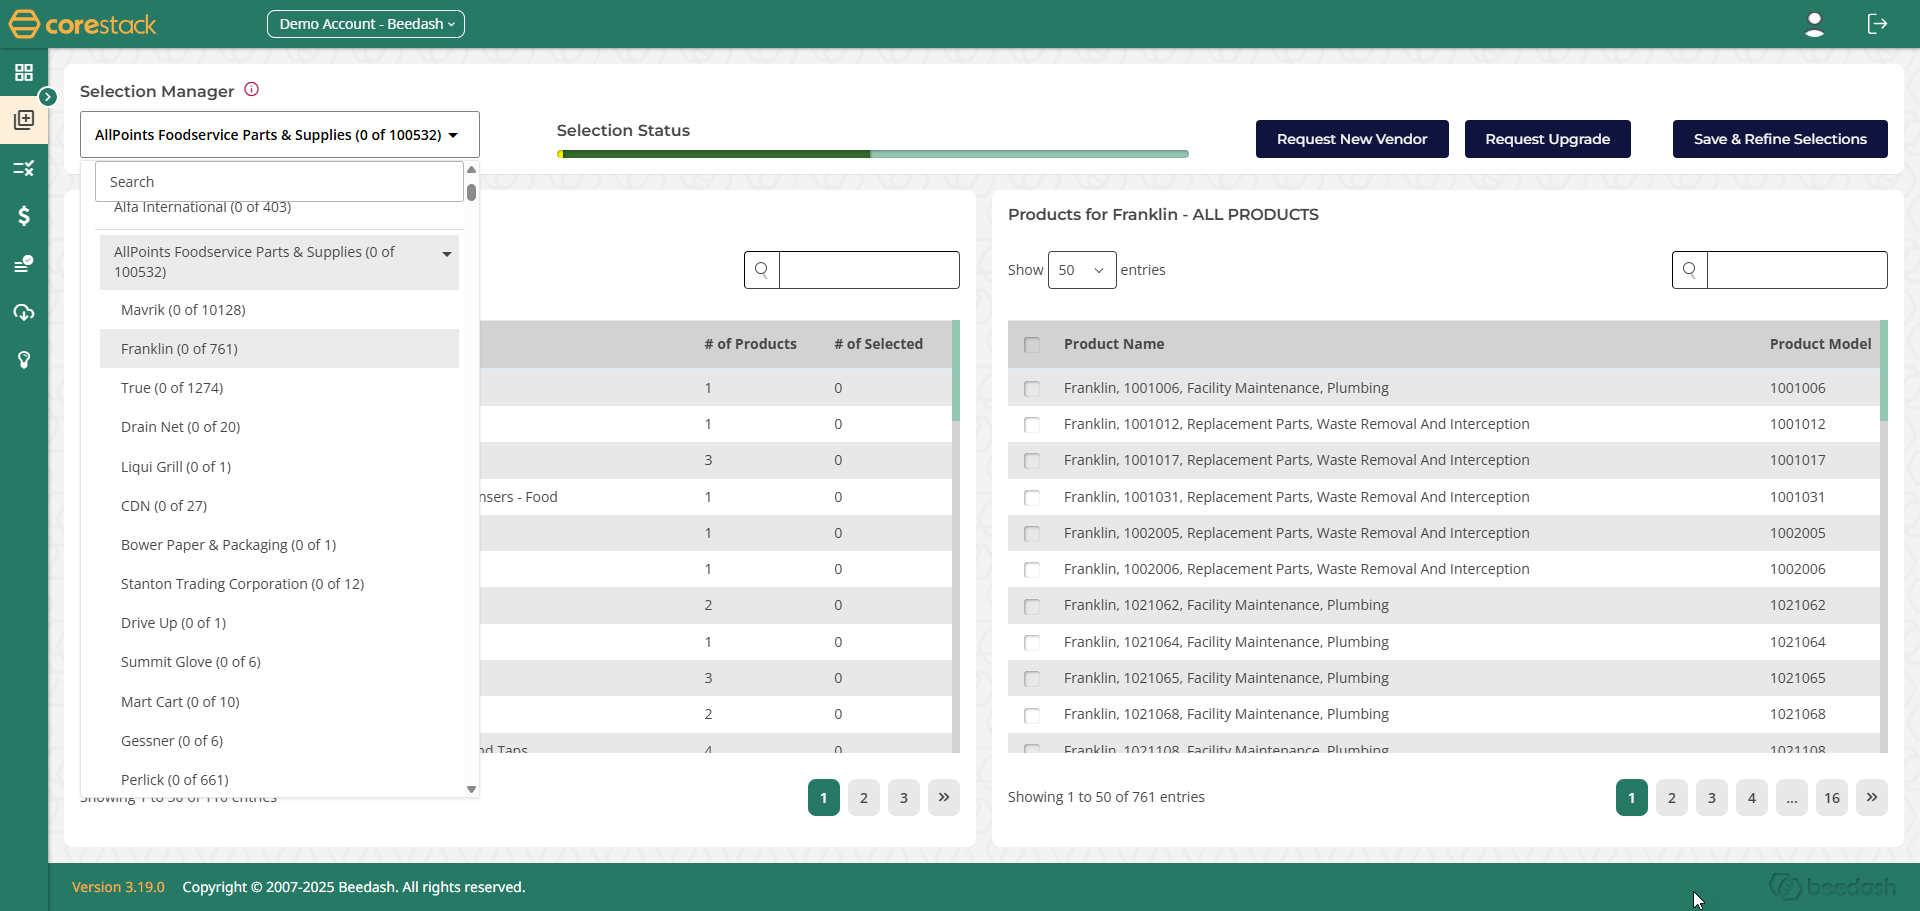
Task: Select Franklin (0 of 761) vendor
Action: point(279,349)
